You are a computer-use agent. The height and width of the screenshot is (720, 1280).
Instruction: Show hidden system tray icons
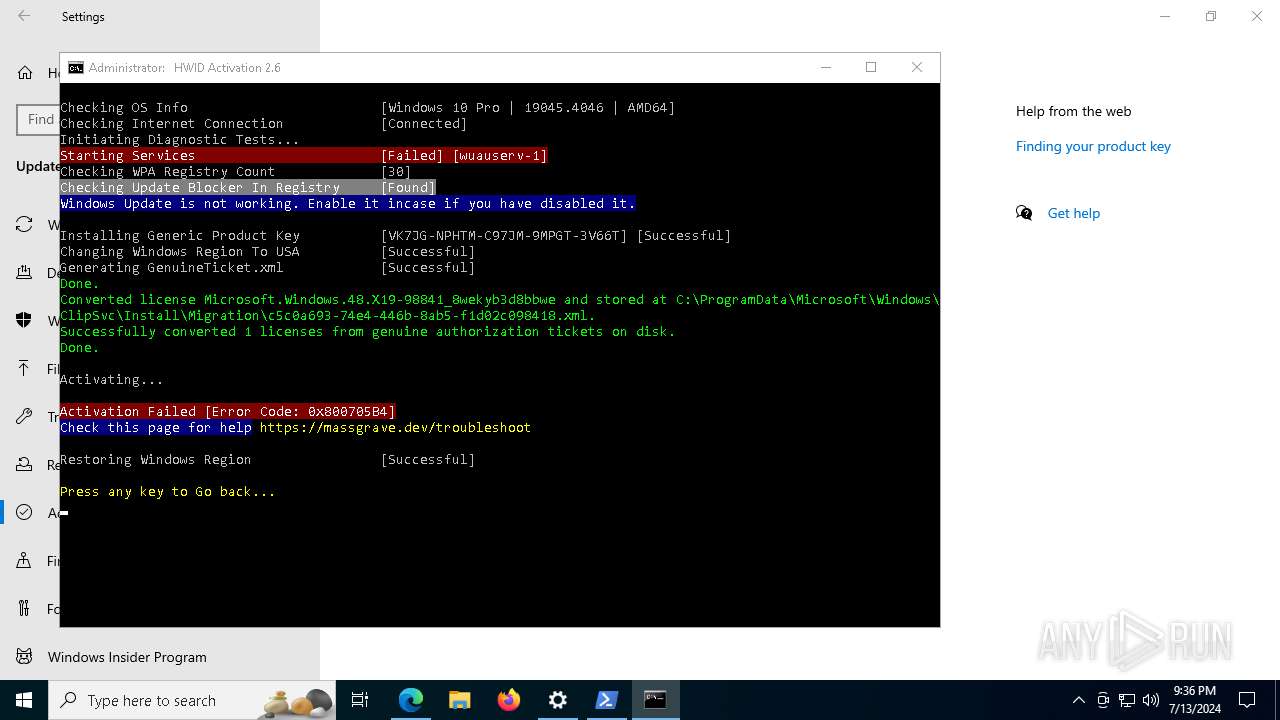click(1078, 700)
